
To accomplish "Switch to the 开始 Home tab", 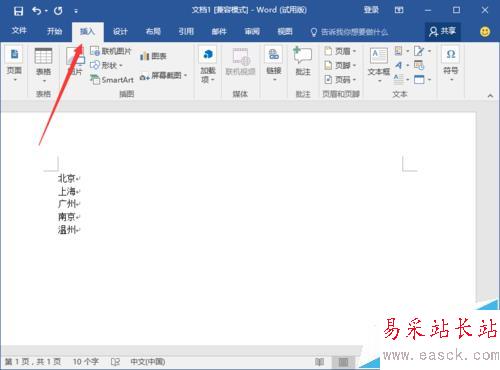I will point(54,31).
